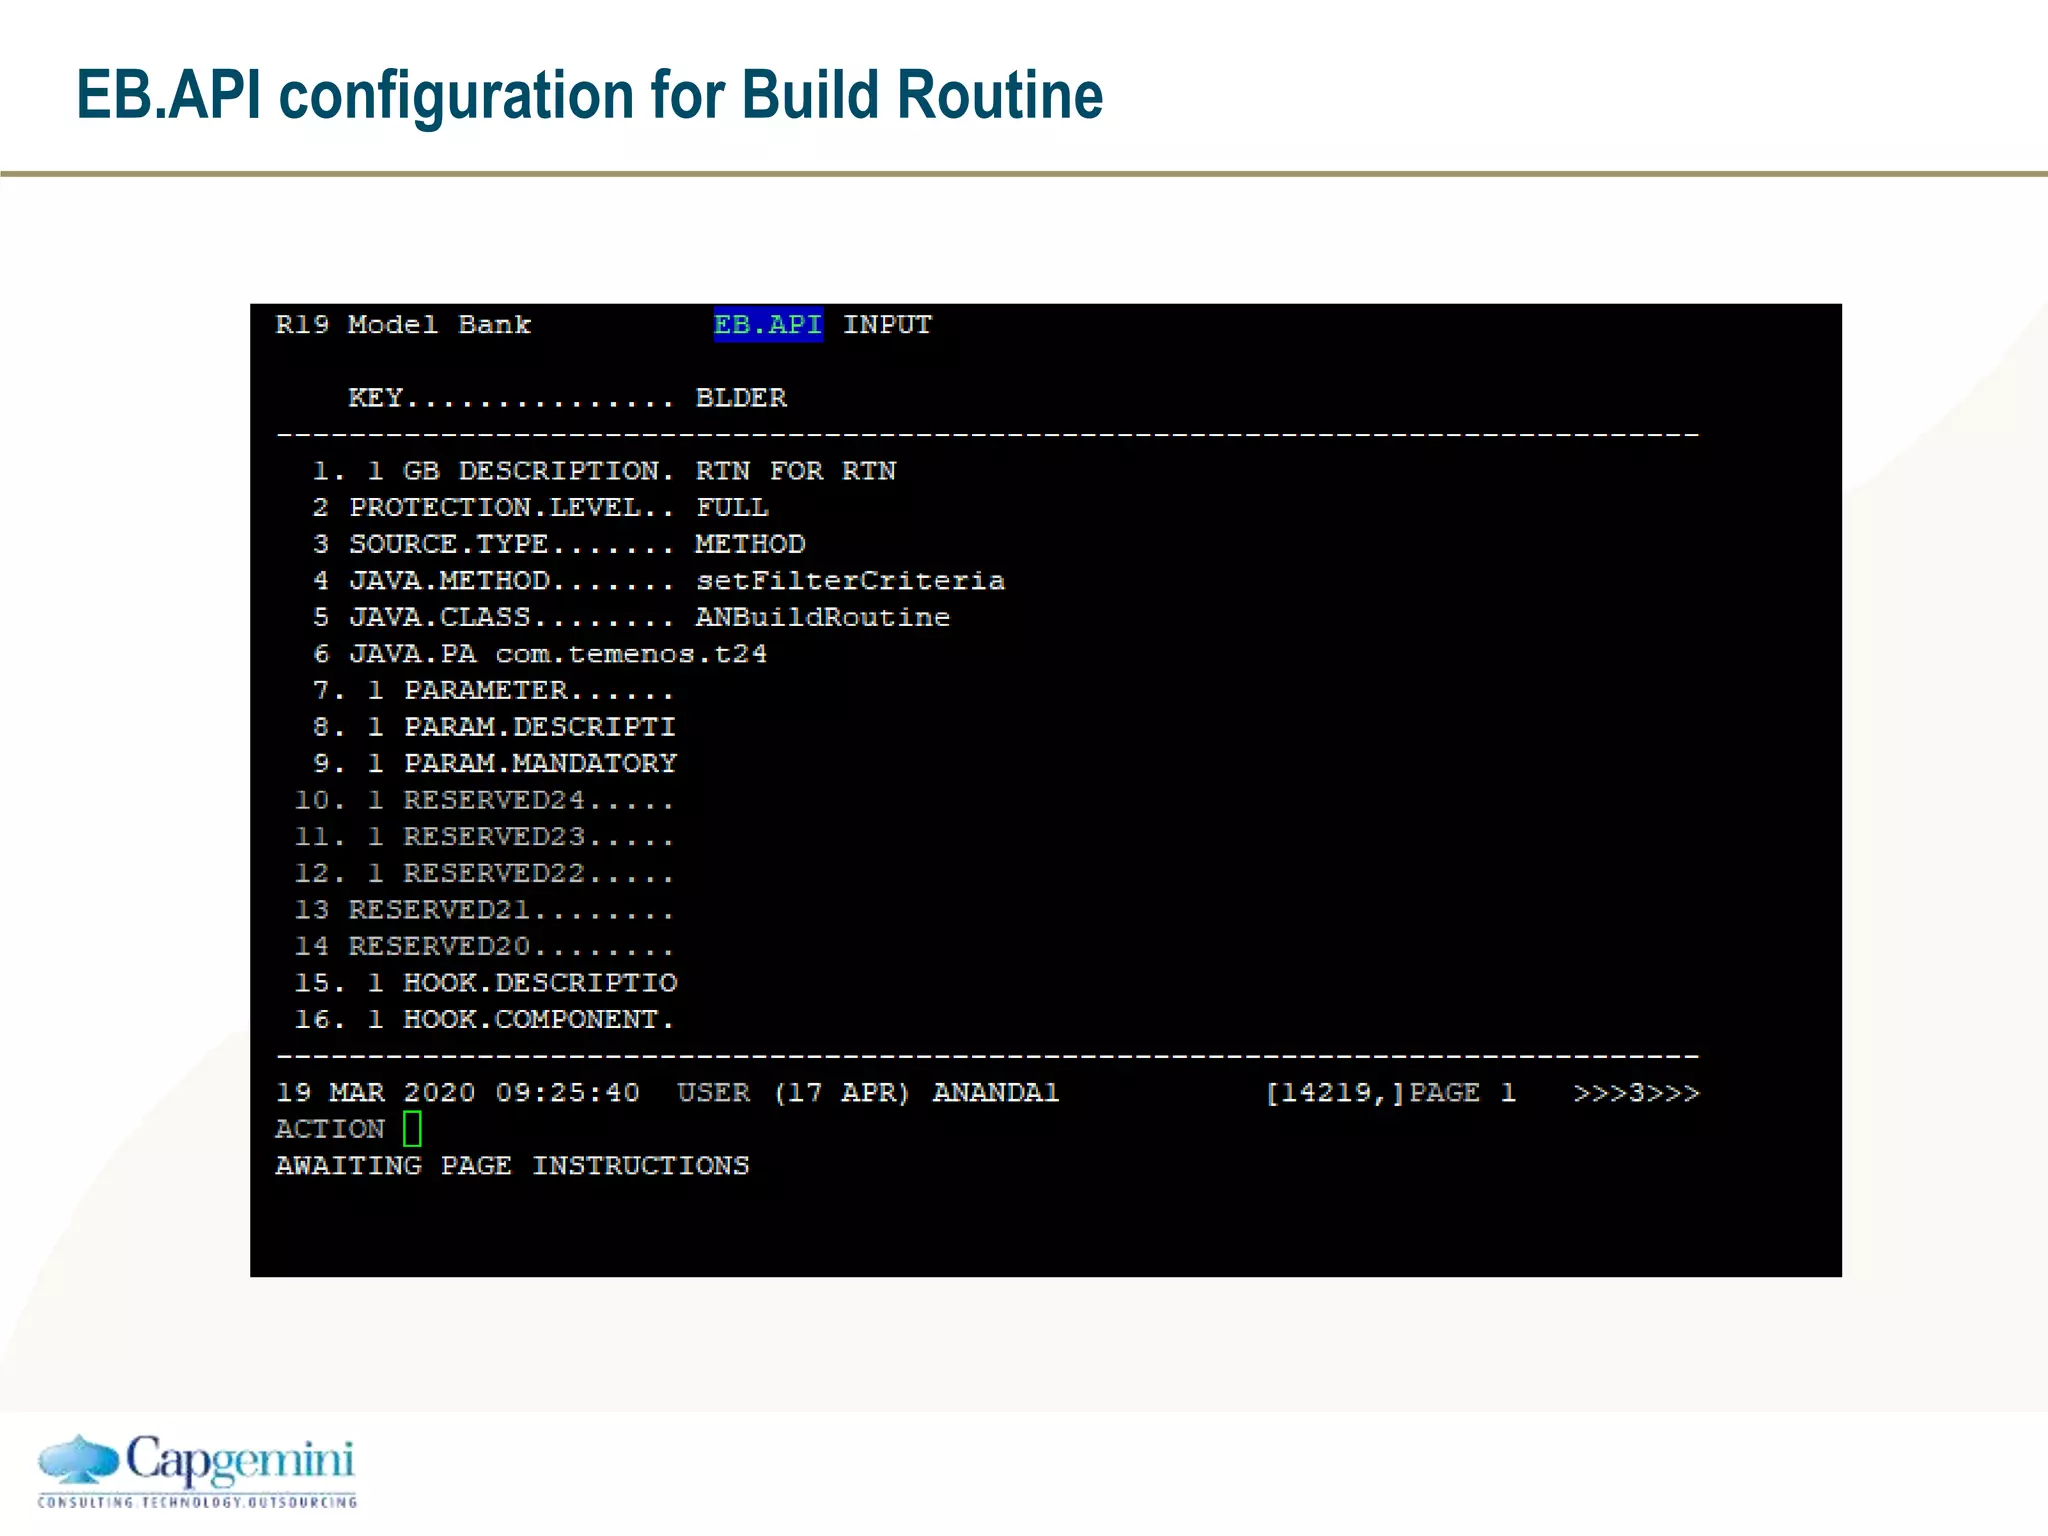Screen dimensions: 2048x1536
Task: Select field 15 HOOK.DESCRIPTIO row
Action: coord(485,983)
